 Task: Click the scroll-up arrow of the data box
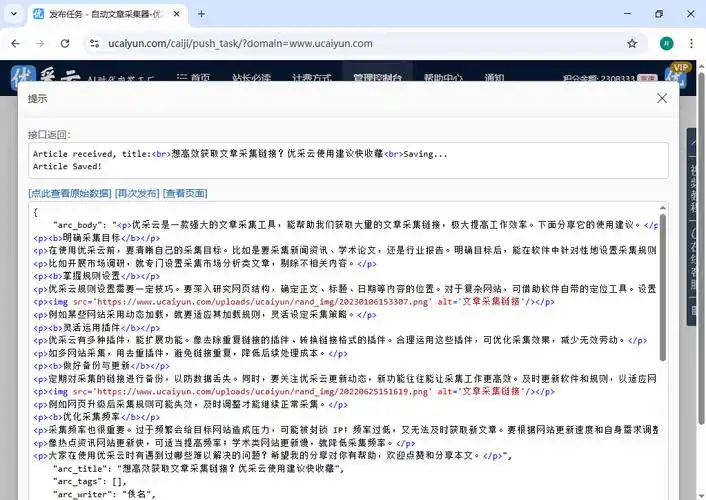click(662, 208)
